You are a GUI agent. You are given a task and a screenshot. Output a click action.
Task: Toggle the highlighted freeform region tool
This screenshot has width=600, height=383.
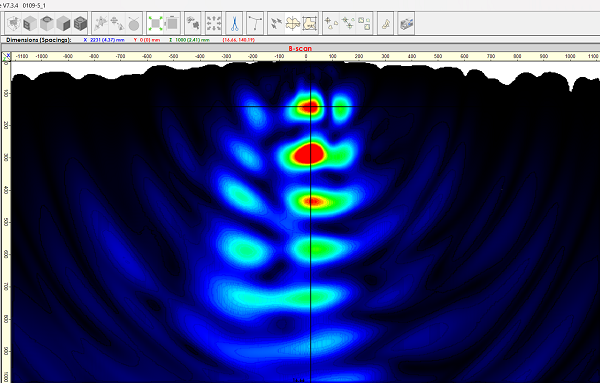pos(293,24)
